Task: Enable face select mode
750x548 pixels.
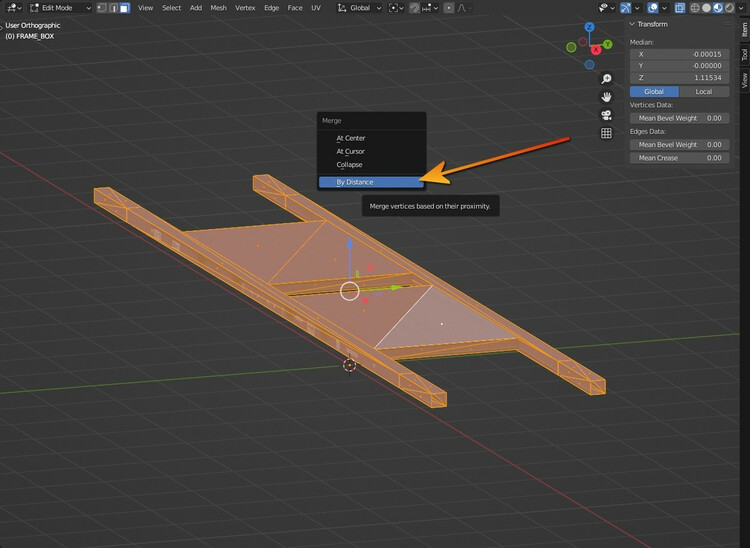Action: pyautogui.click(x=125, y=8)
